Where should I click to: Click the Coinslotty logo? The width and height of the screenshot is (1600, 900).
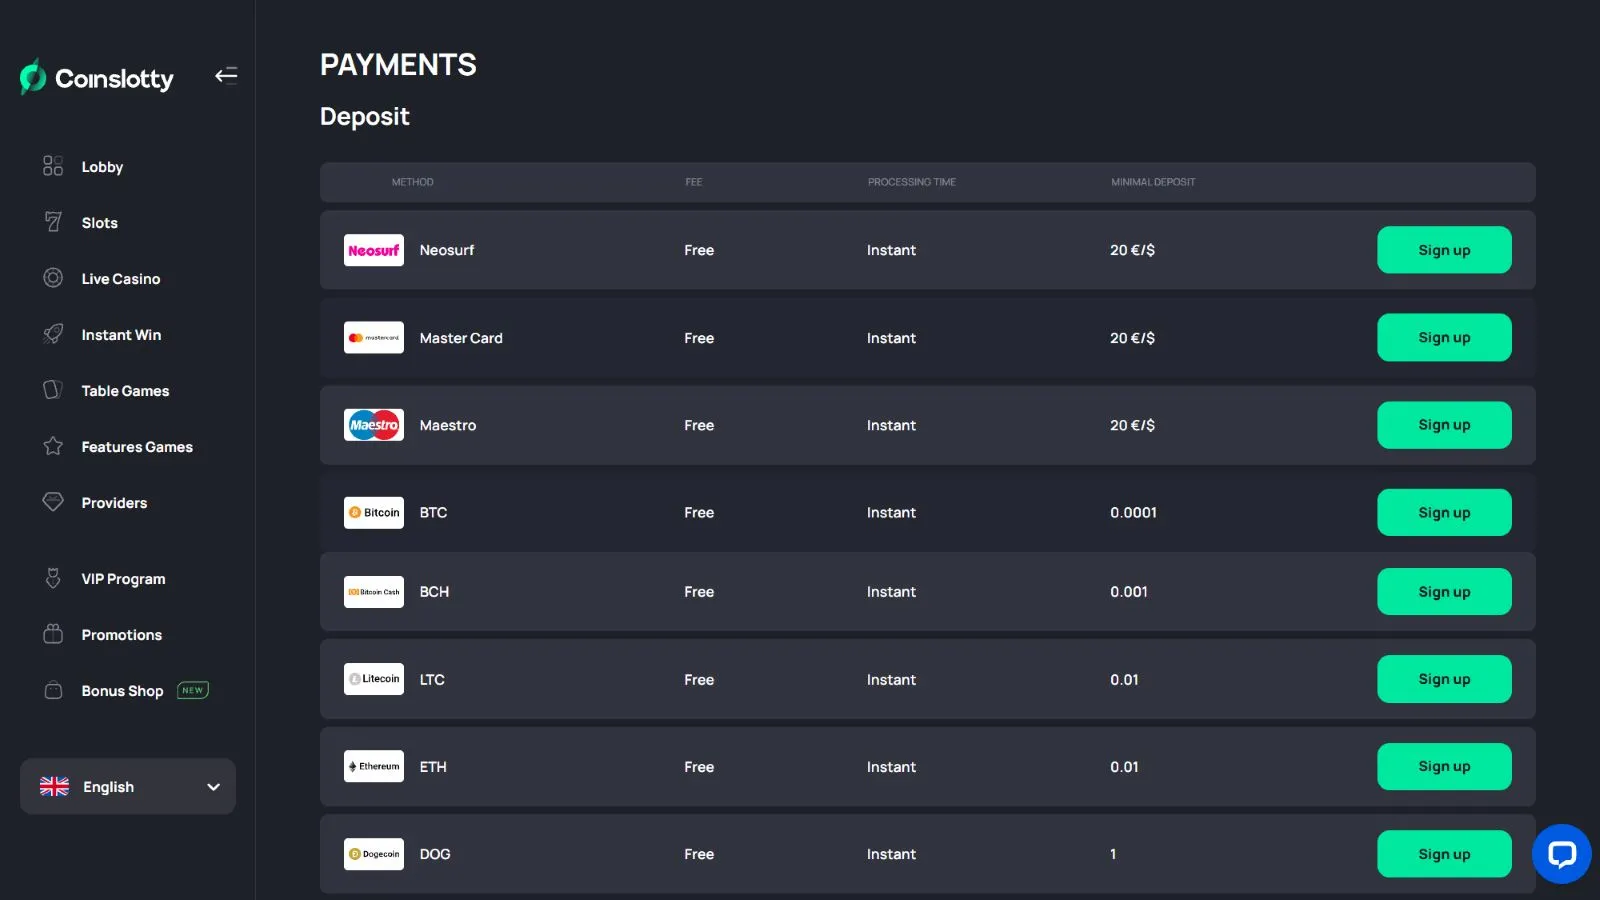point(97,77)
